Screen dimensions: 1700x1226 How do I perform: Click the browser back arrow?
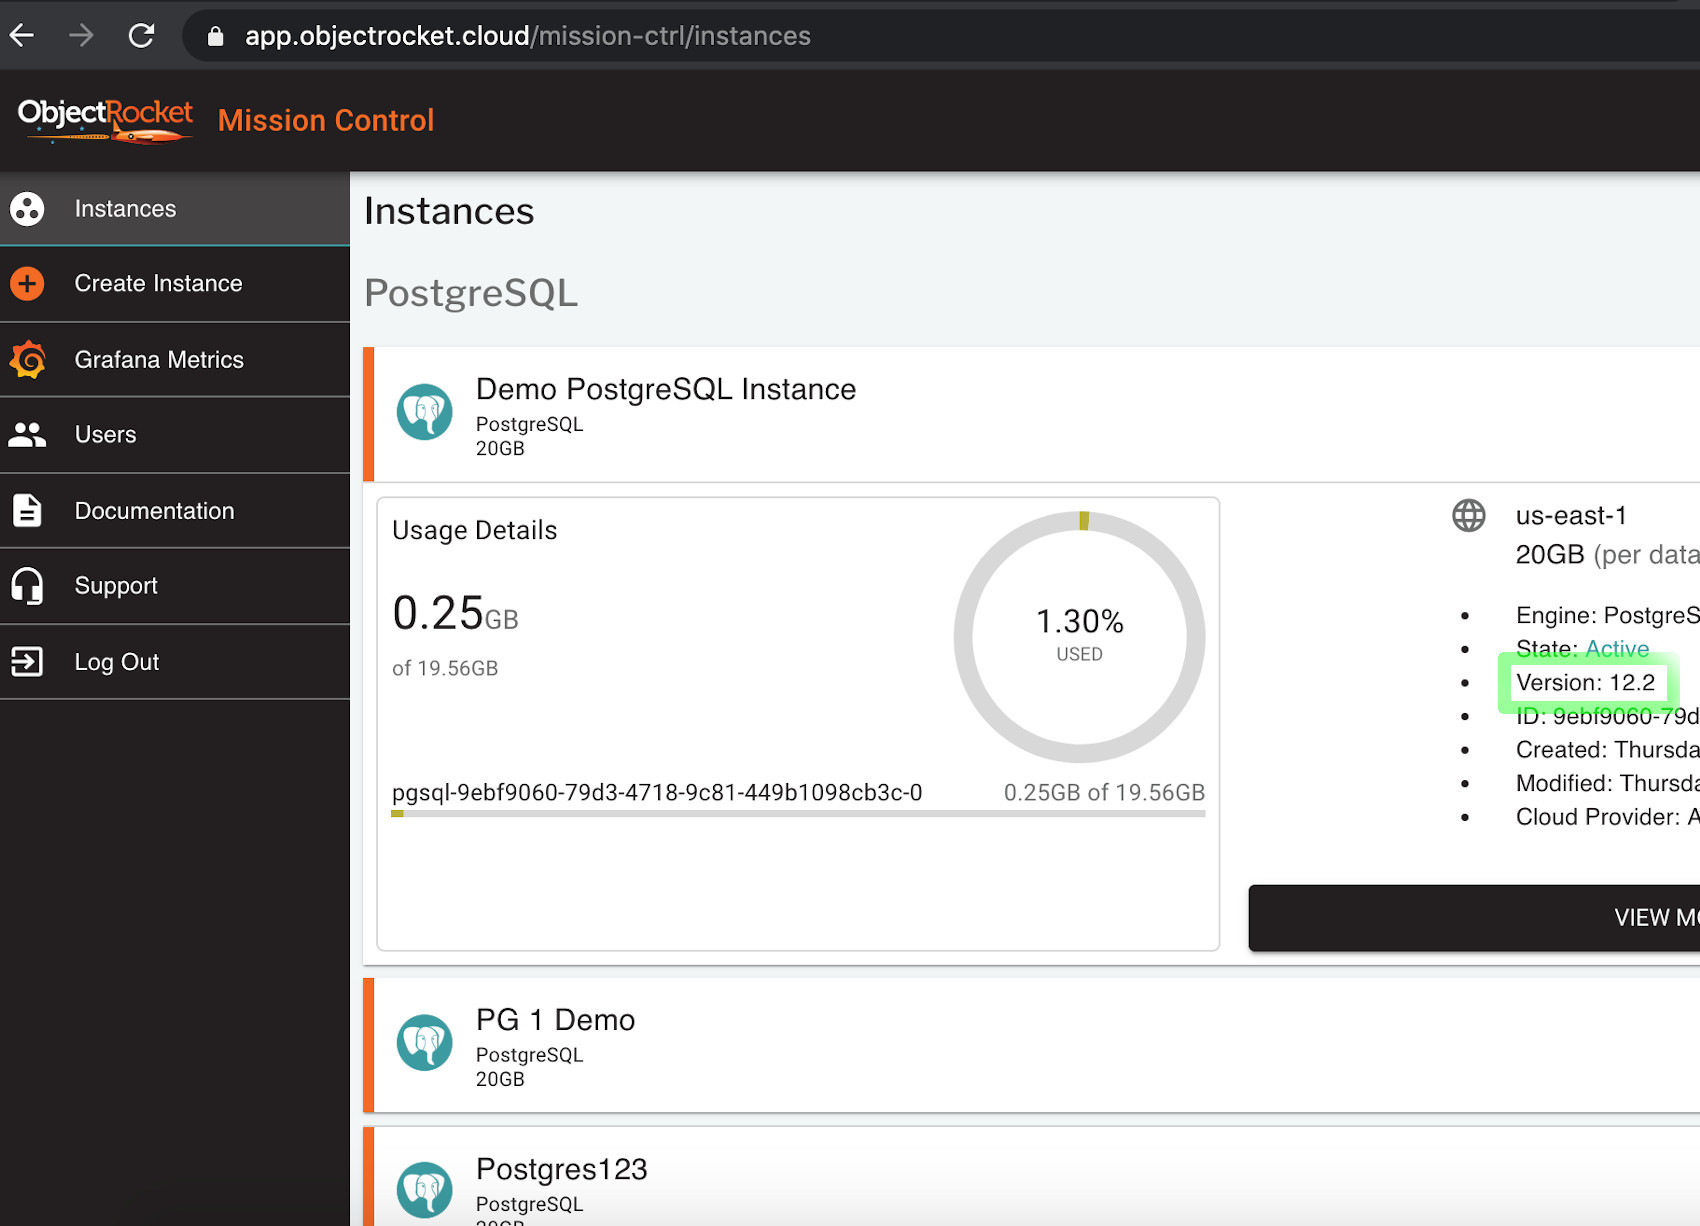(x=22, y=36)
